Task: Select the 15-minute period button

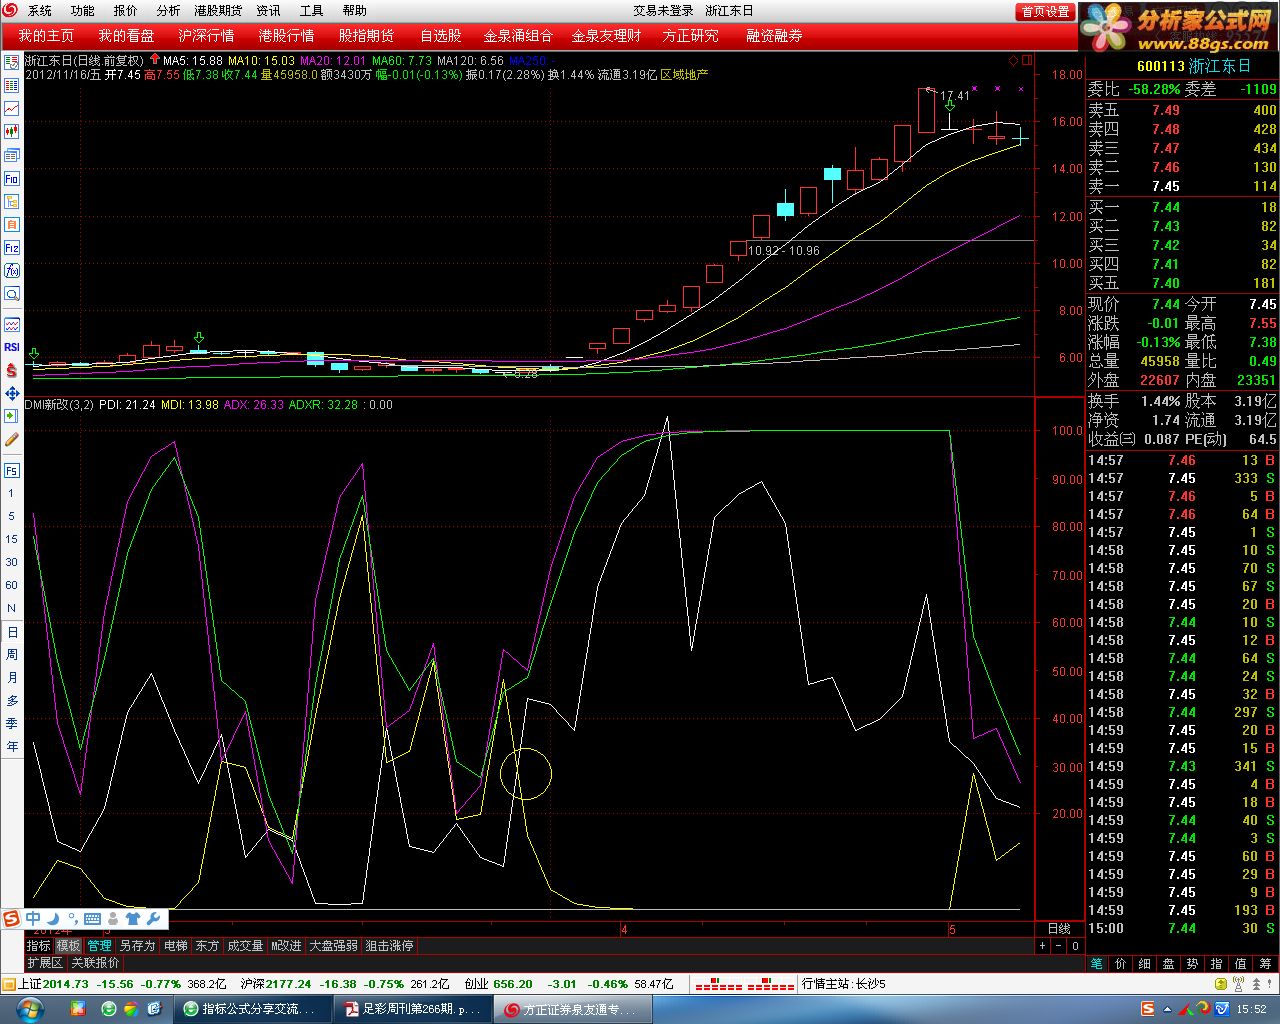Action: point(12,539)
